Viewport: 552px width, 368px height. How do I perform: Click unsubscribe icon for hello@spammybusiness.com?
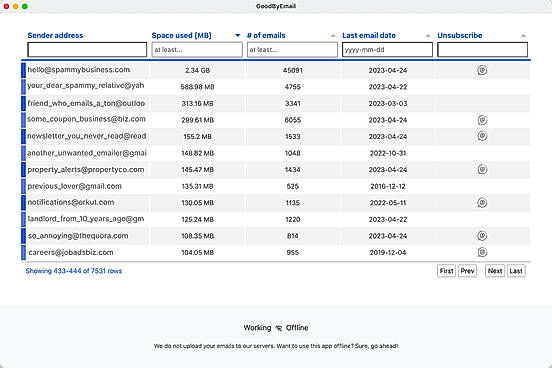click(x=482, y=70)
